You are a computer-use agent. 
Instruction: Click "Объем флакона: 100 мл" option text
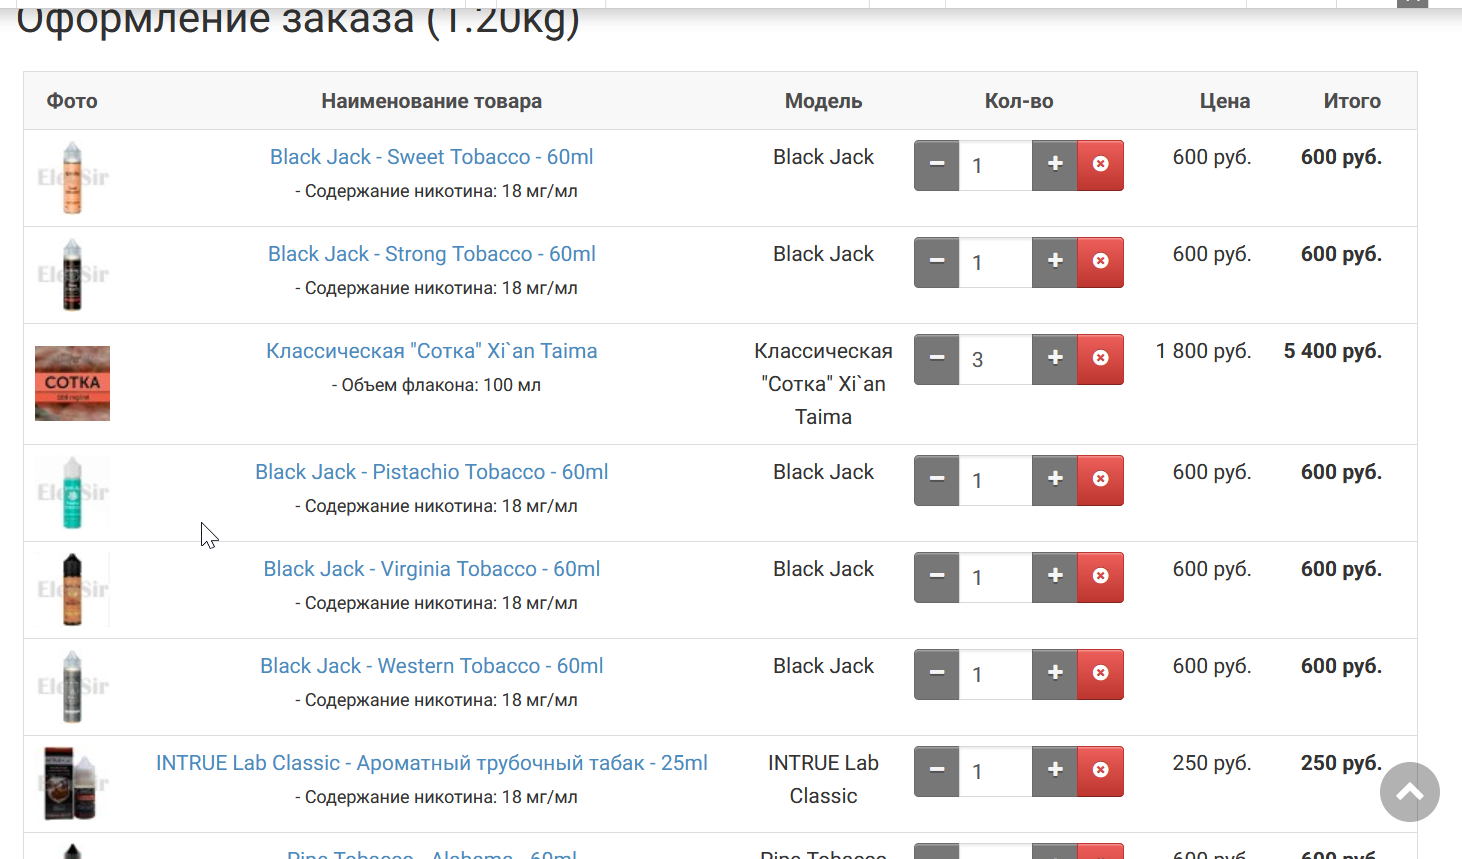tap(436, 385)
